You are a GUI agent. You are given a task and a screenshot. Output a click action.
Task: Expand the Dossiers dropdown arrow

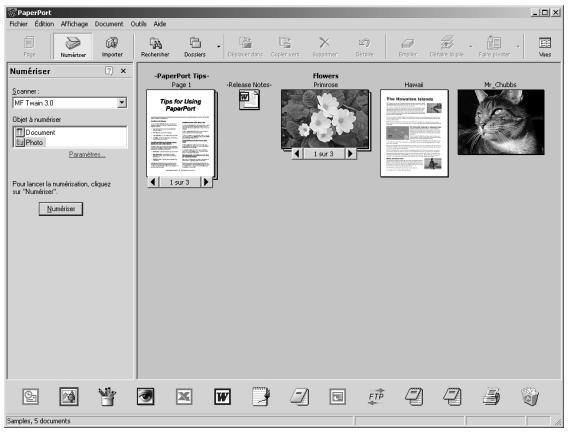point(218,47)
